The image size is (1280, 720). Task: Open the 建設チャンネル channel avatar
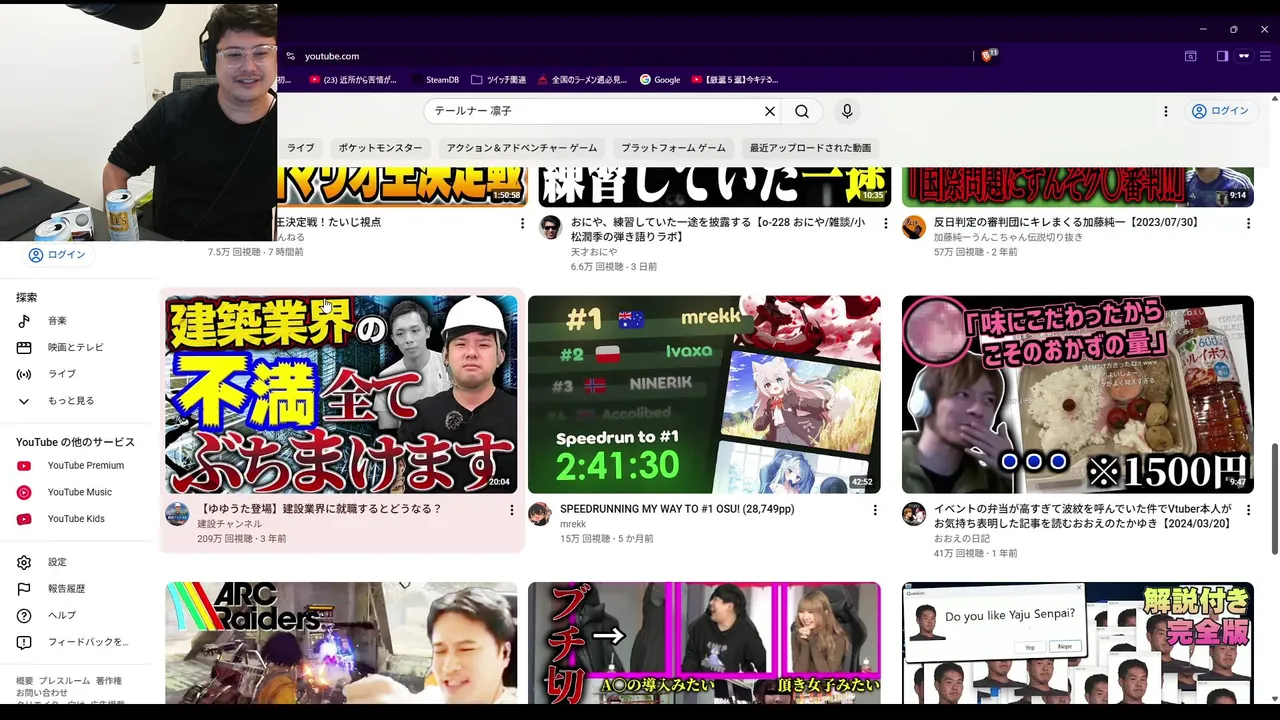(177, 514)
